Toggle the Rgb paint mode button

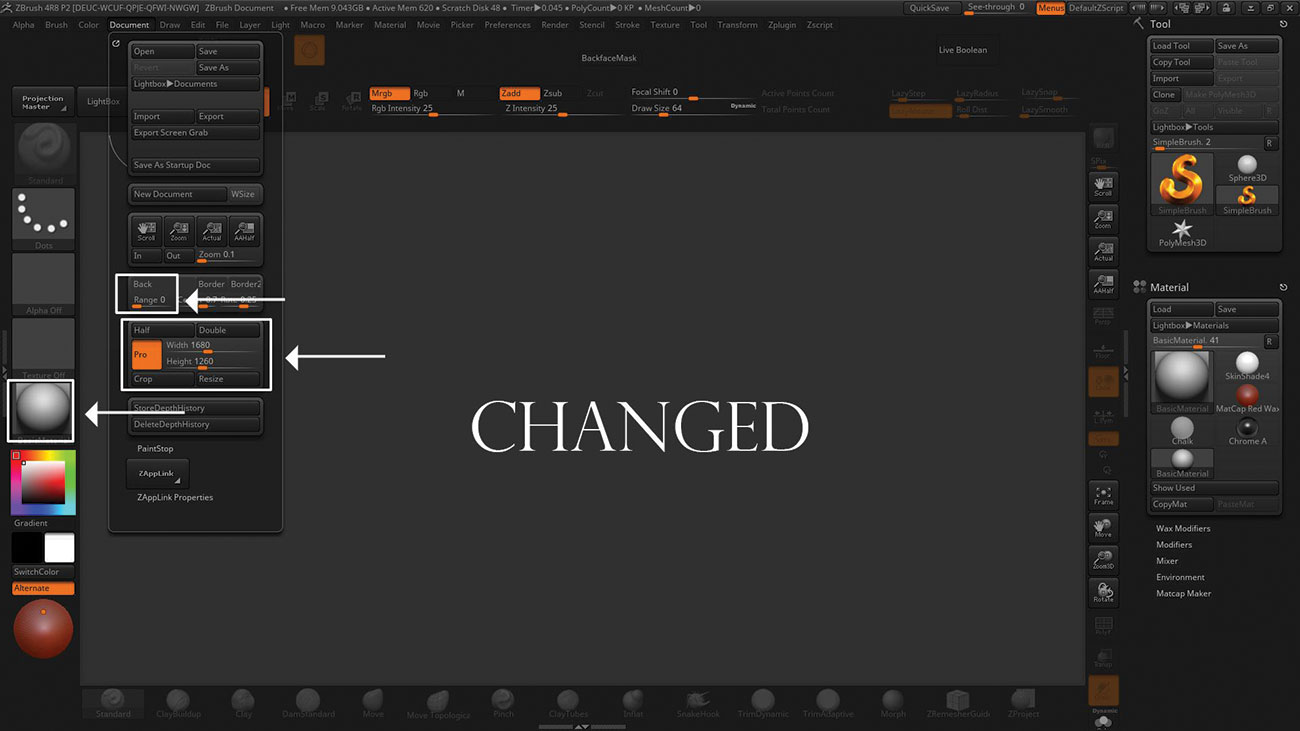tap(421, 92)
